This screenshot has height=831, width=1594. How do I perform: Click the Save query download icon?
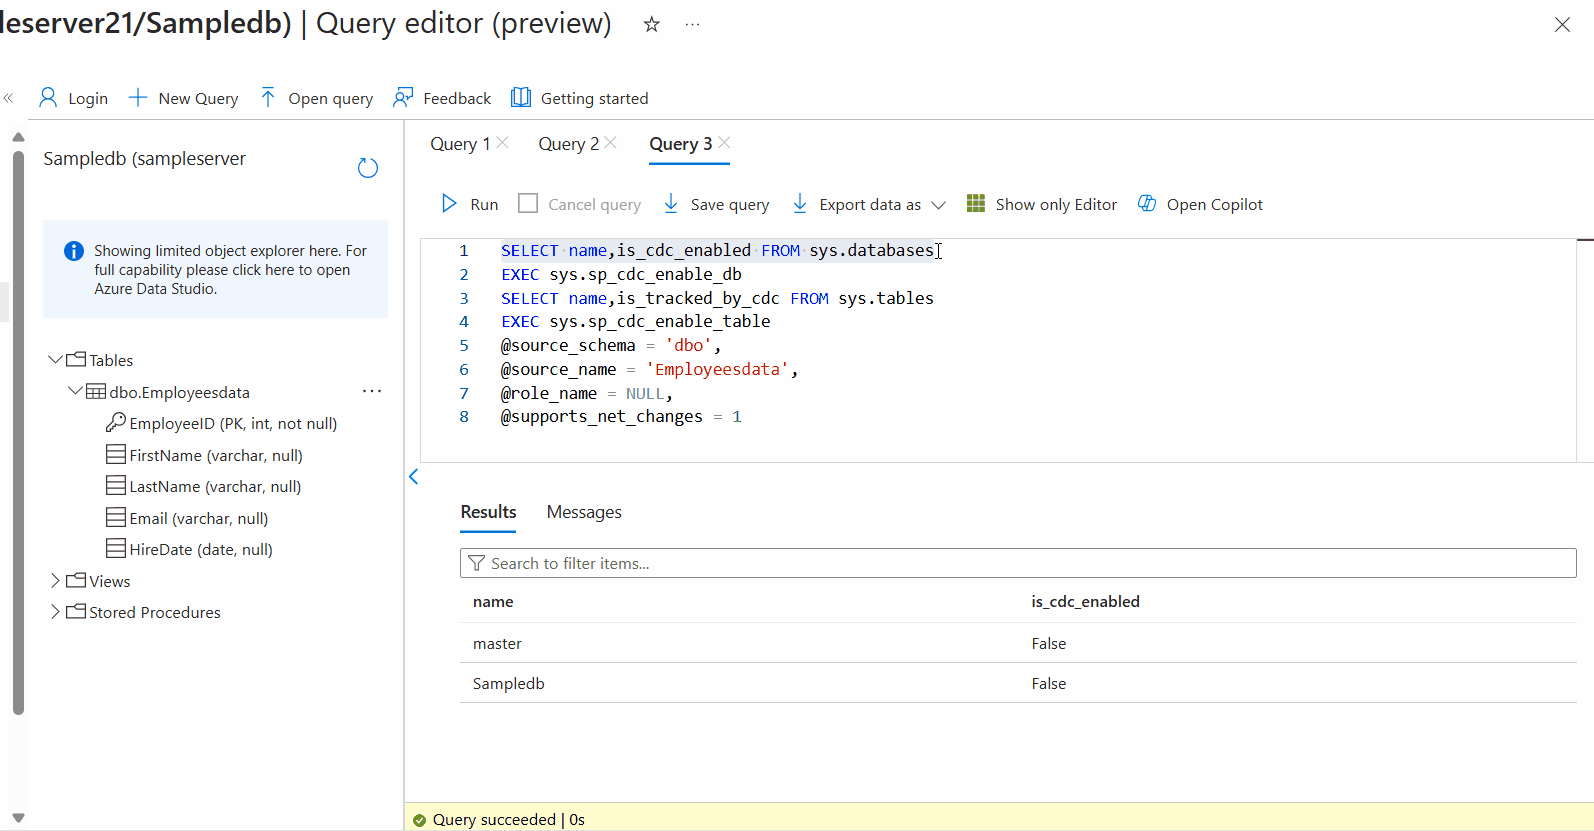[671, 204]
